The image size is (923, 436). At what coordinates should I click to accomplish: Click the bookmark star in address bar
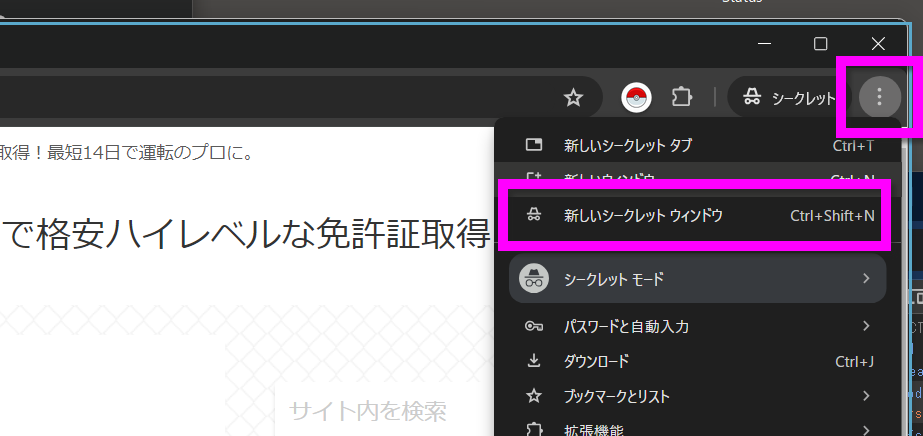coord(573,97)
